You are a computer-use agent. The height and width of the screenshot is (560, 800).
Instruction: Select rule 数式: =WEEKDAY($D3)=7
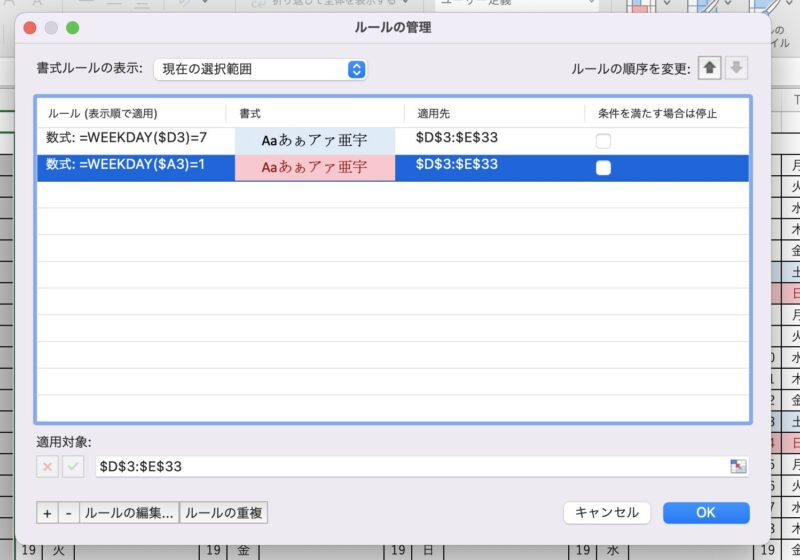127,138
